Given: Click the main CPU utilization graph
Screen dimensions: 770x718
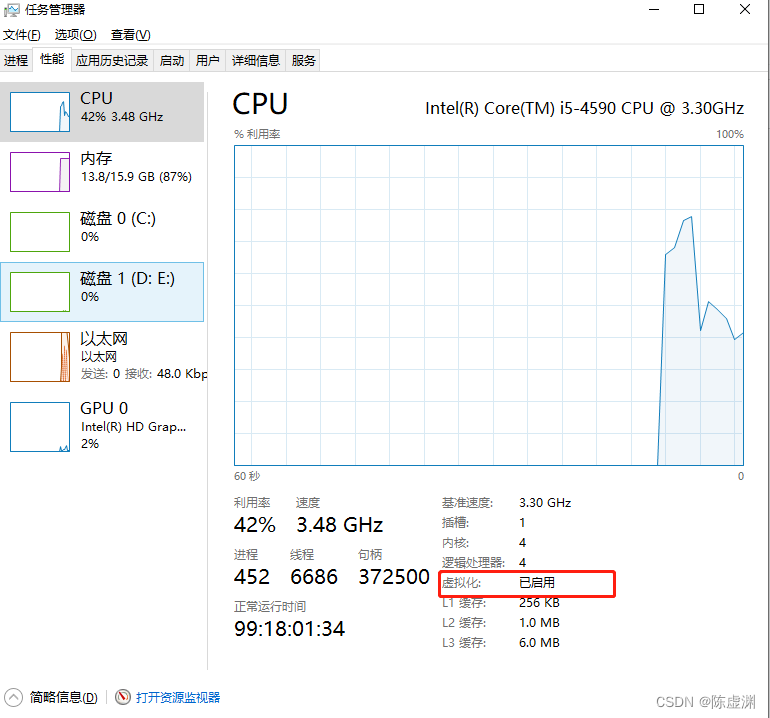Looking at the screenshot, I should pyautogui.click(x=489, y=305).
